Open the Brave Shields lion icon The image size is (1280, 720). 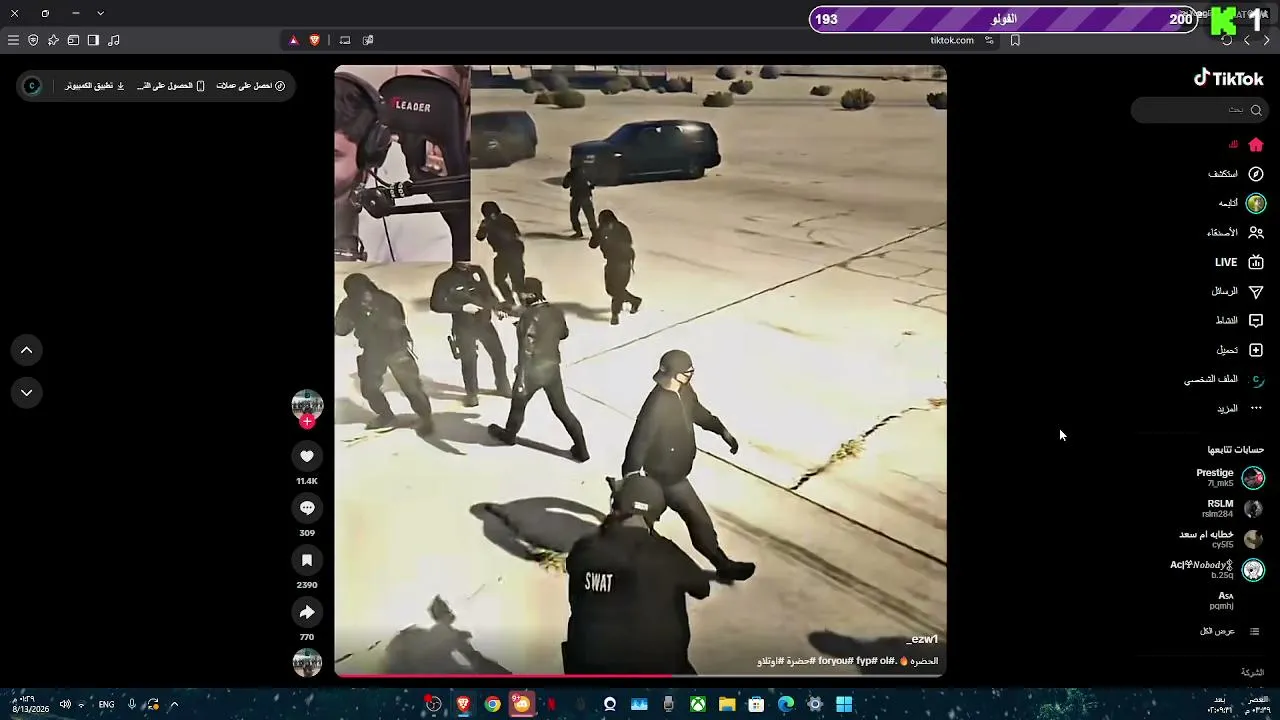[315, 40]
